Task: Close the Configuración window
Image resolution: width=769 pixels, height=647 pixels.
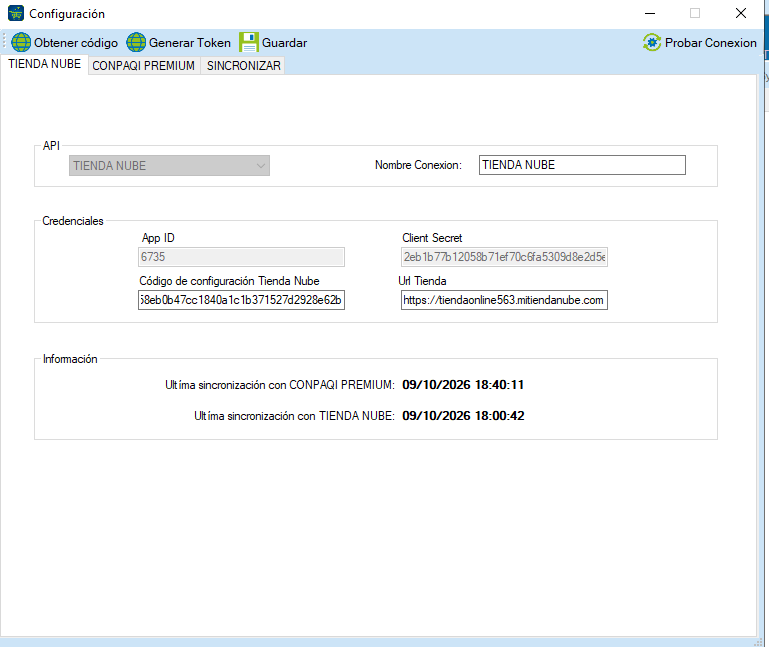Action: (741, 13)
